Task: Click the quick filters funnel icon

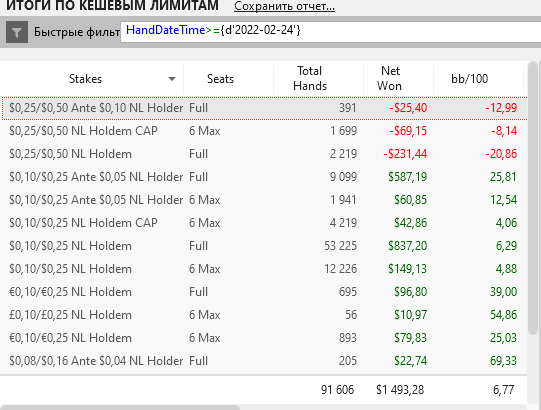Action: [x=17, y=32]
